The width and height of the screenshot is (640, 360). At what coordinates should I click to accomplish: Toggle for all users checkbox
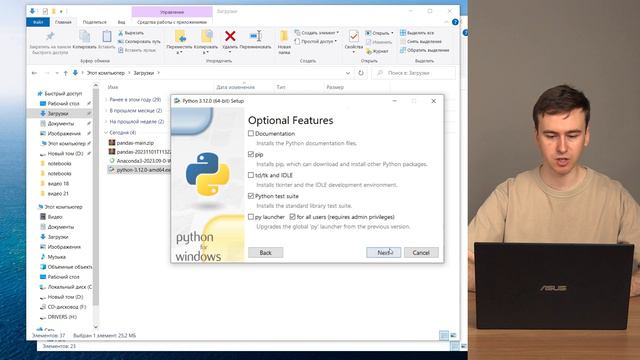click(x=293, y=217)
